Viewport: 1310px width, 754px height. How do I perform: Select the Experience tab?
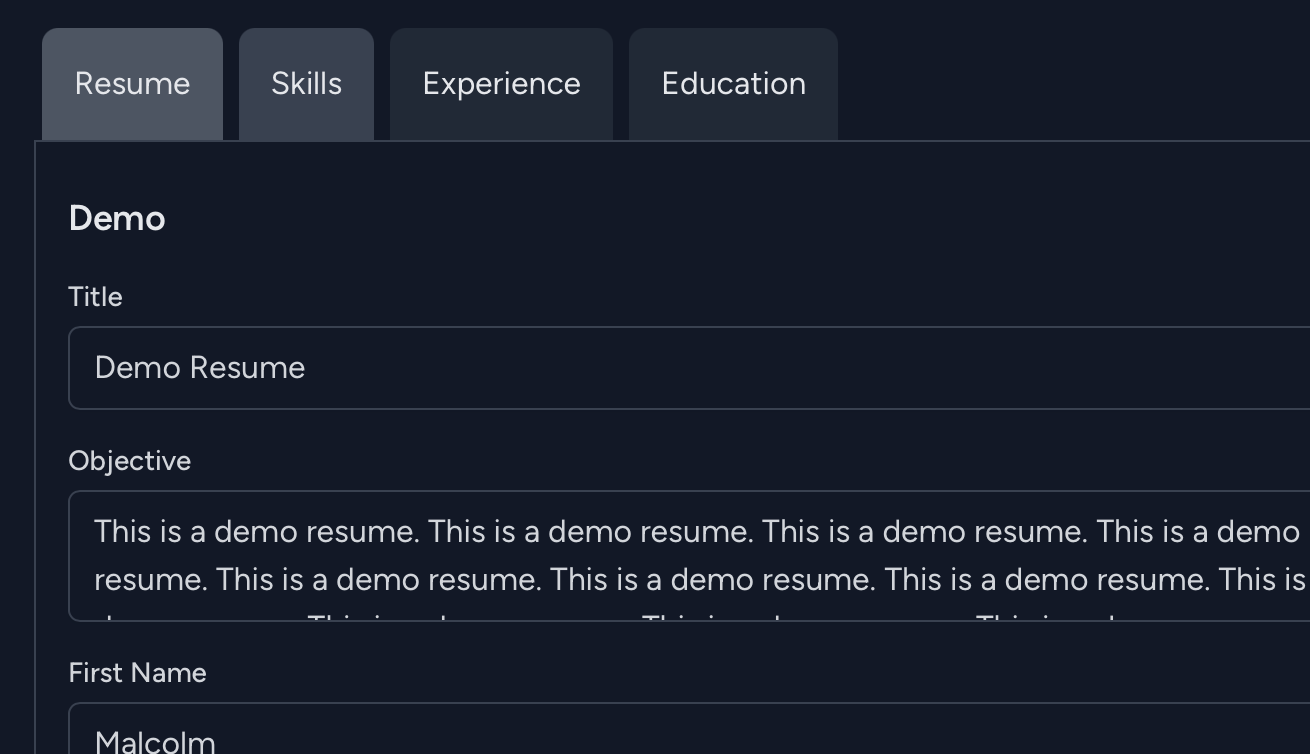coord(501,84)
